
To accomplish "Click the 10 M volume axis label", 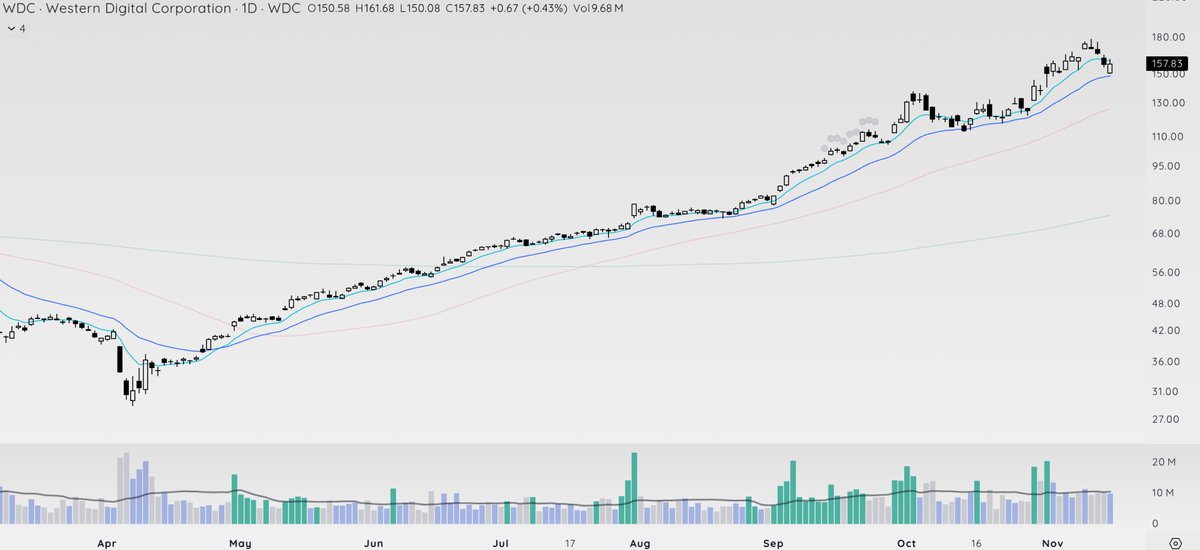I will tap(1162, 493).
